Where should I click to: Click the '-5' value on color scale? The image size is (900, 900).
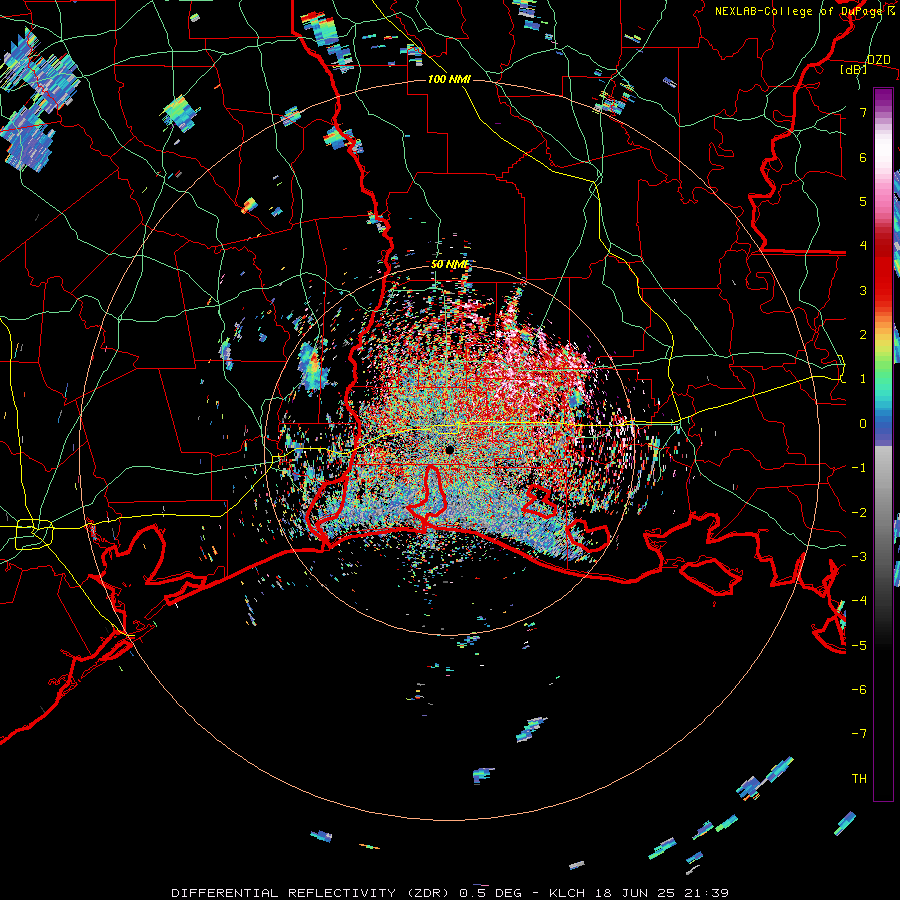(859, 645)
